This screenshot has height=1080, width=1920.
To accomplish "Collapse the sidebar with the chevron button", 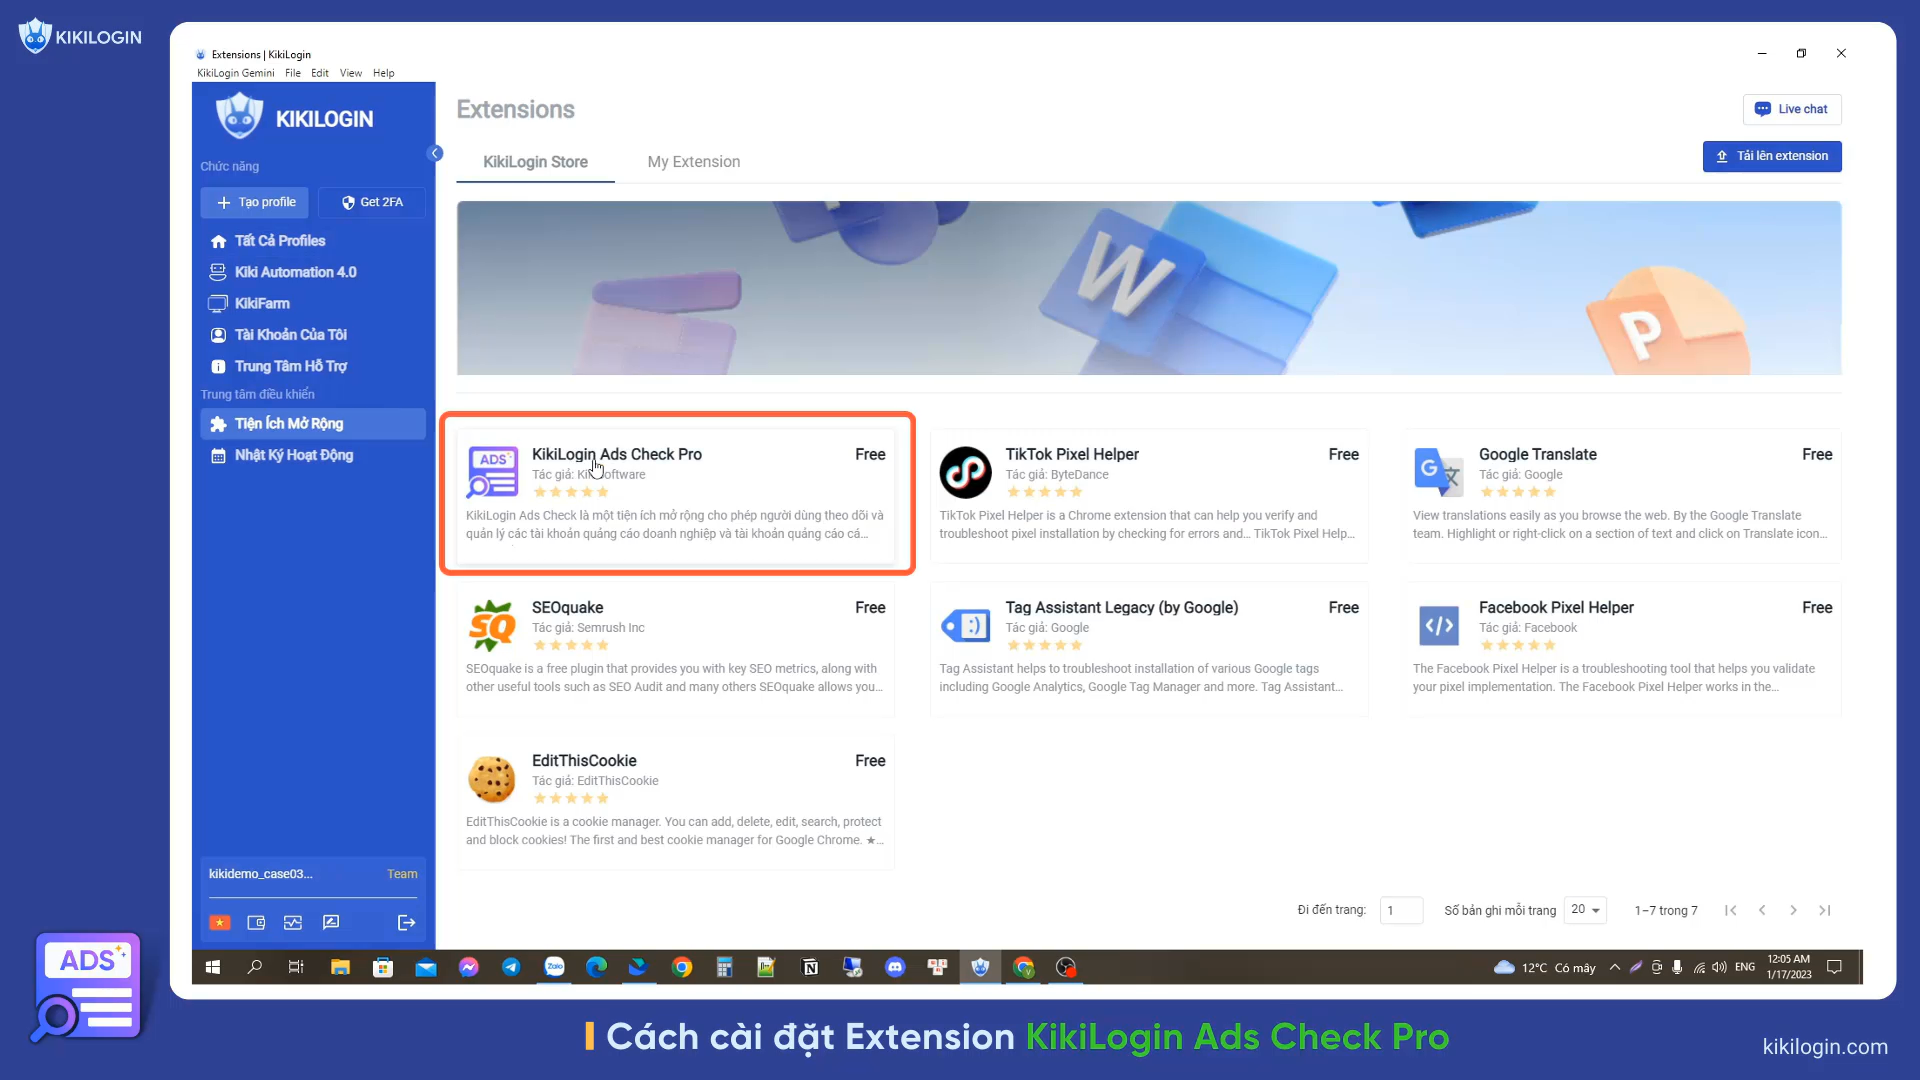I will click(x=435, y=153).
